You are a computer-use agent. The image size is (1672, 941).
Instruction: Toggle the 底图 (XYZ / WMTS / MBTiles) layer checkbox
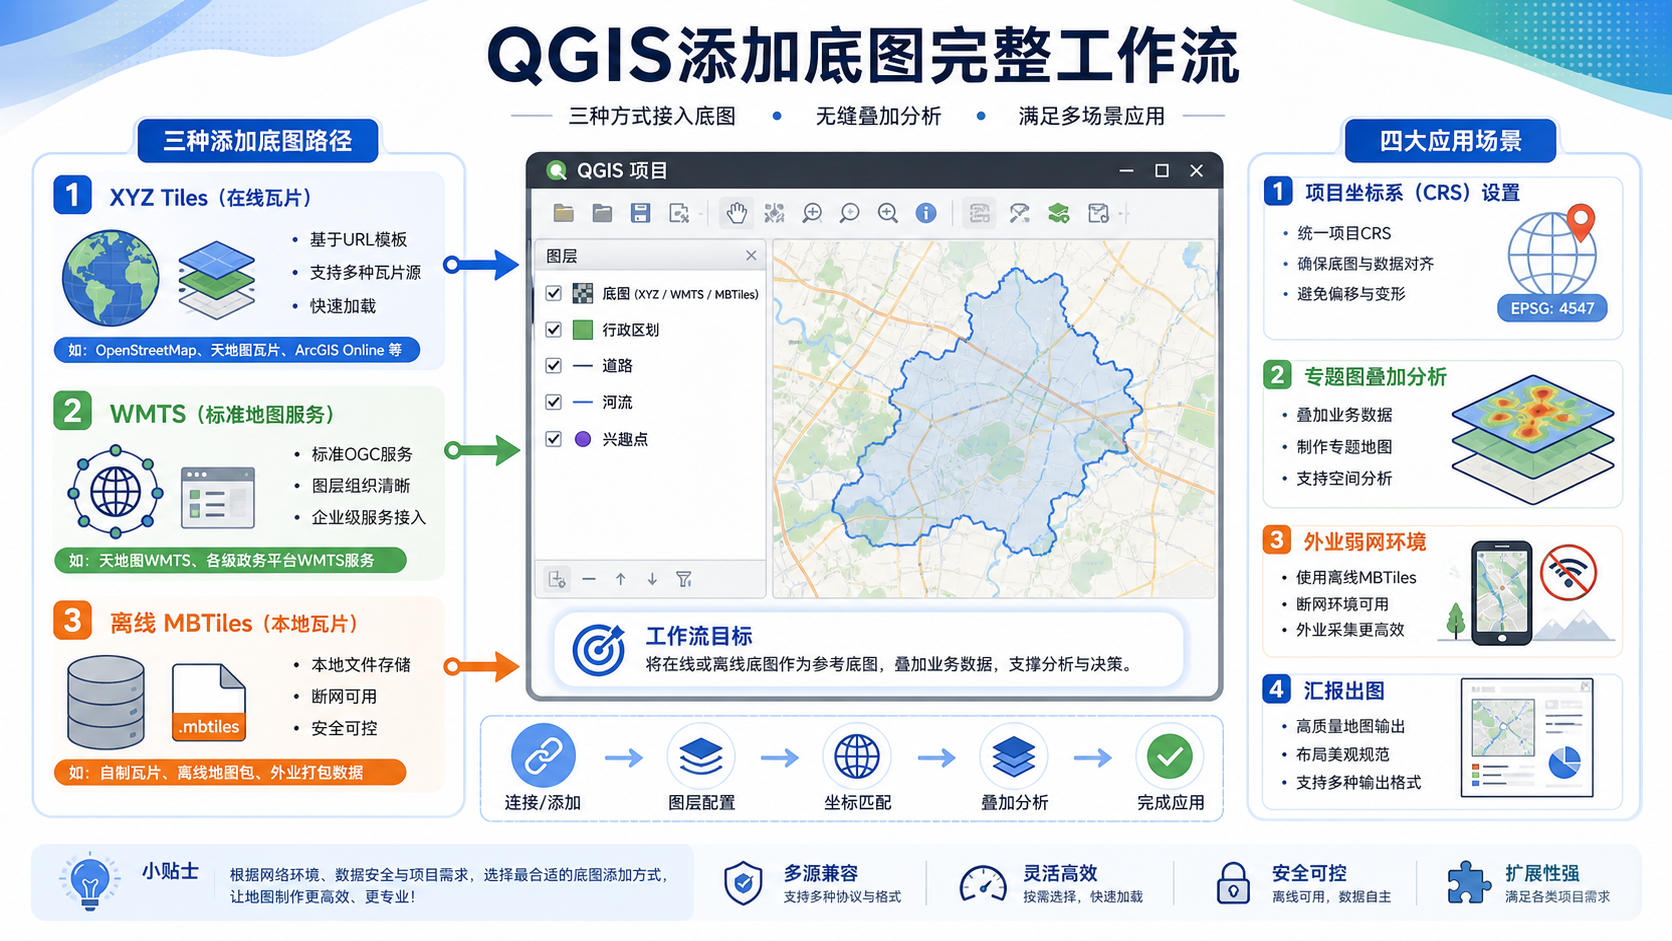click(553, 294)
